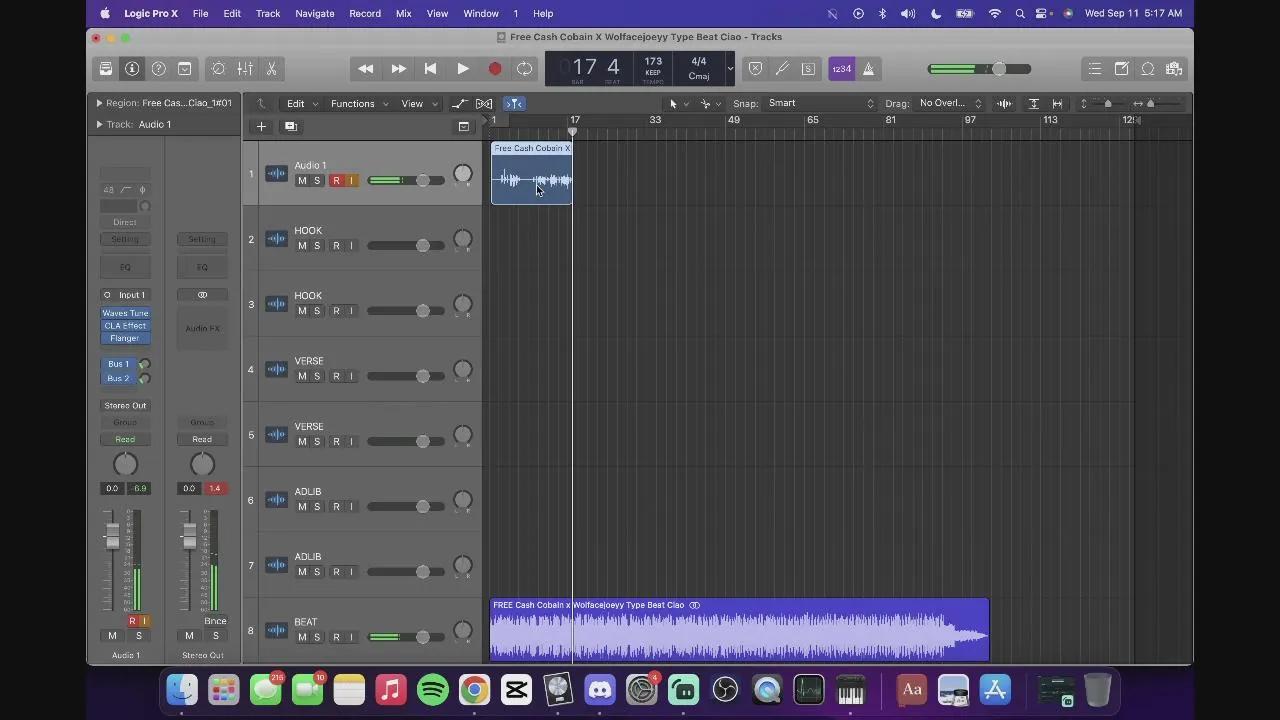Click the red Record button

pyautogui.click(x=494, y=69)
